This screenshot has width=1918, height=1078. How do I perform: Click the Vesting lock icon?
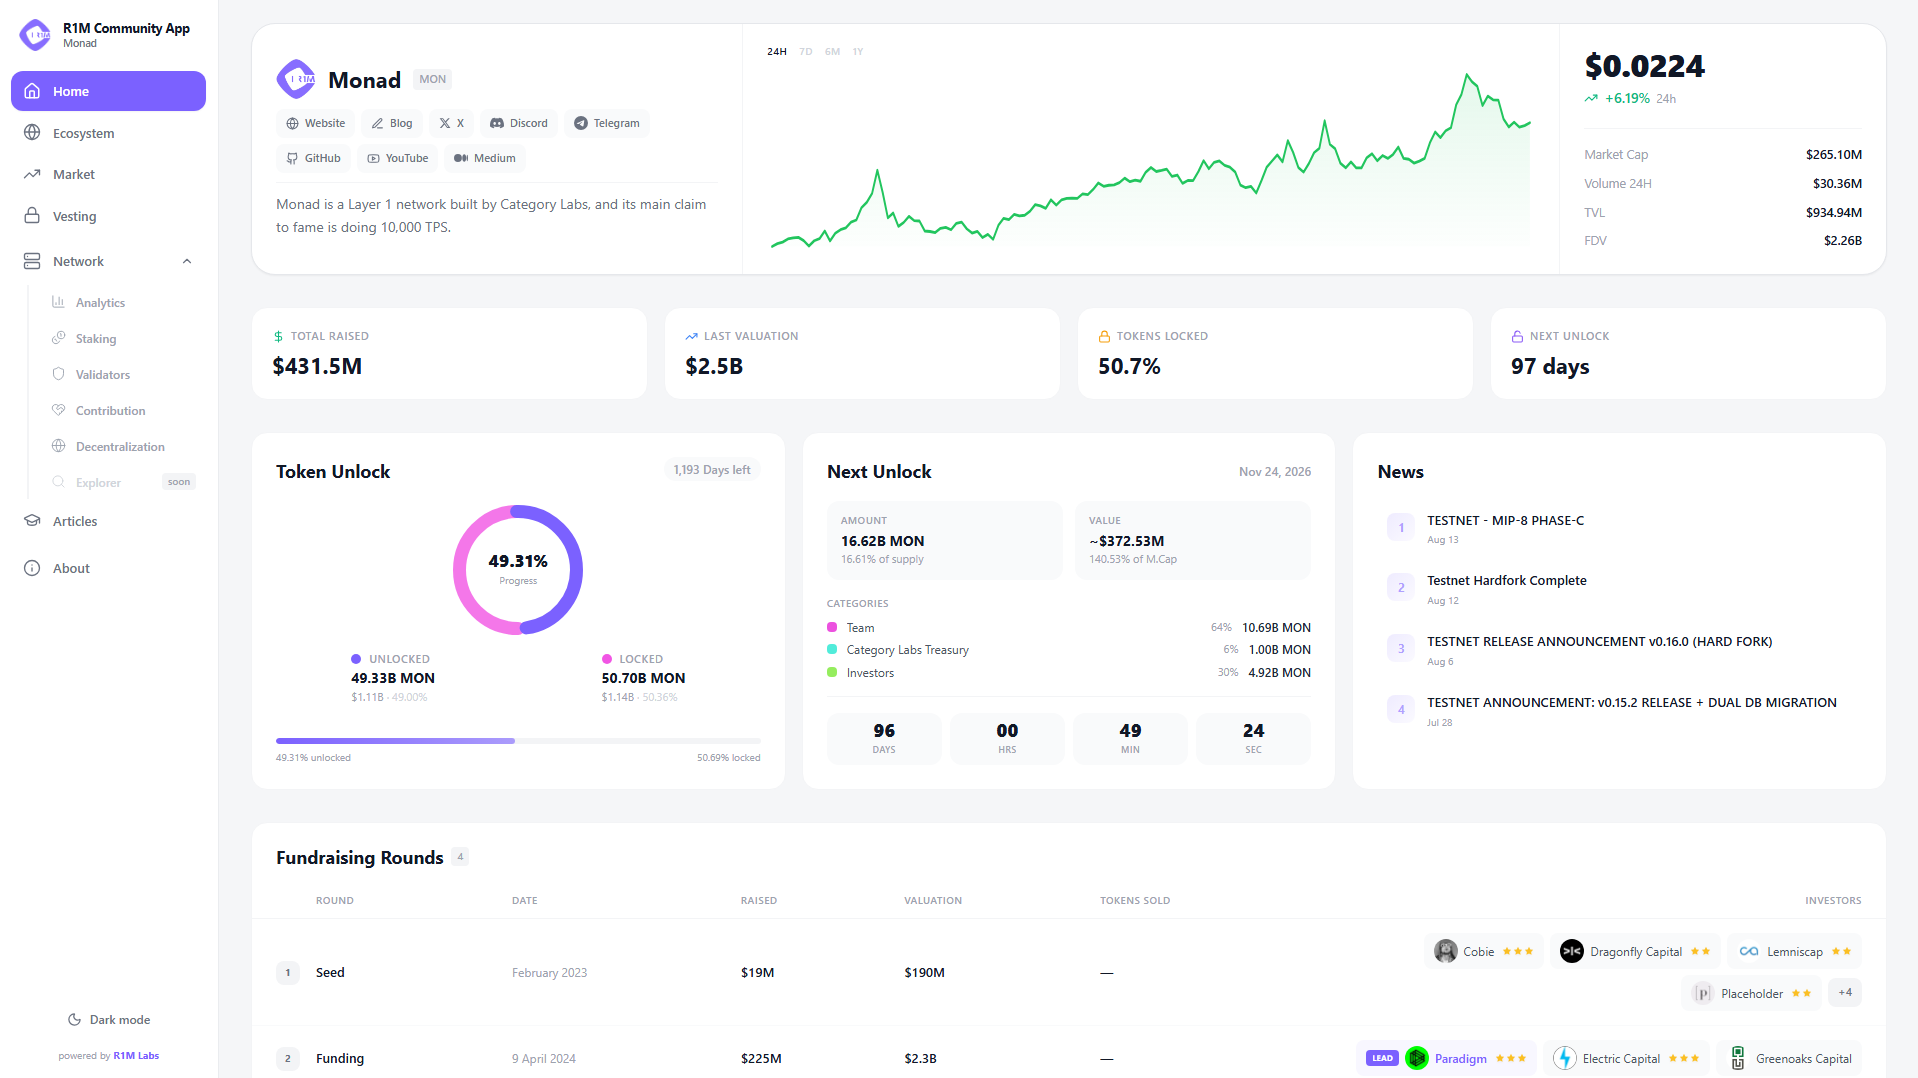pyautogui.click(x=33, y=216)
